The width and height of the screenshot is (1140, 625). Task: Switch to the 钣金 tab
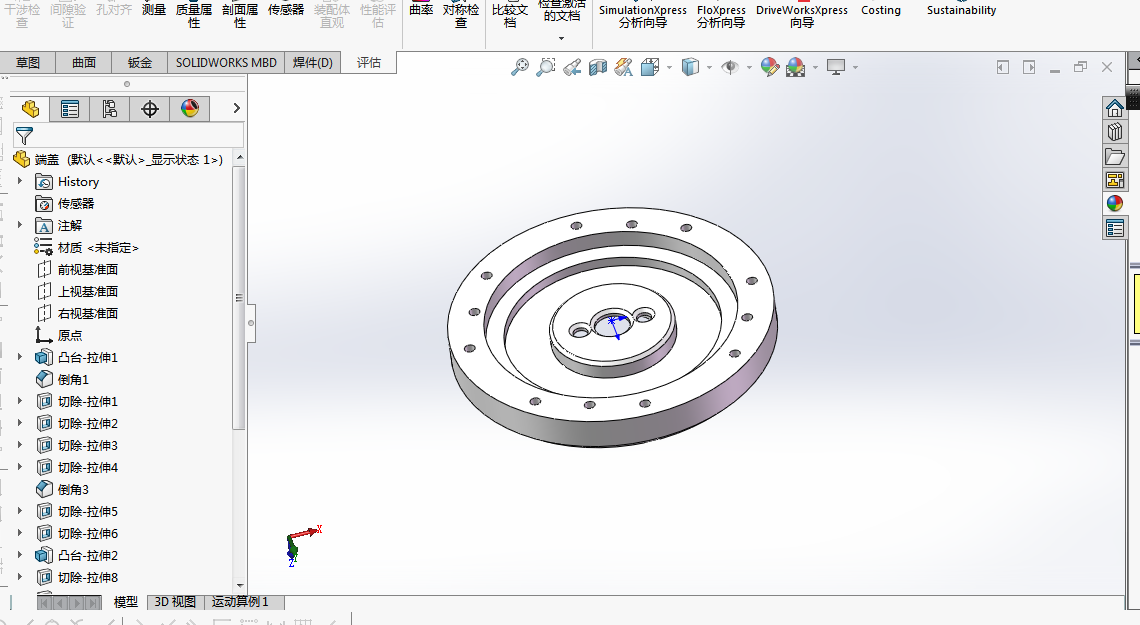(x=140, y=62)
